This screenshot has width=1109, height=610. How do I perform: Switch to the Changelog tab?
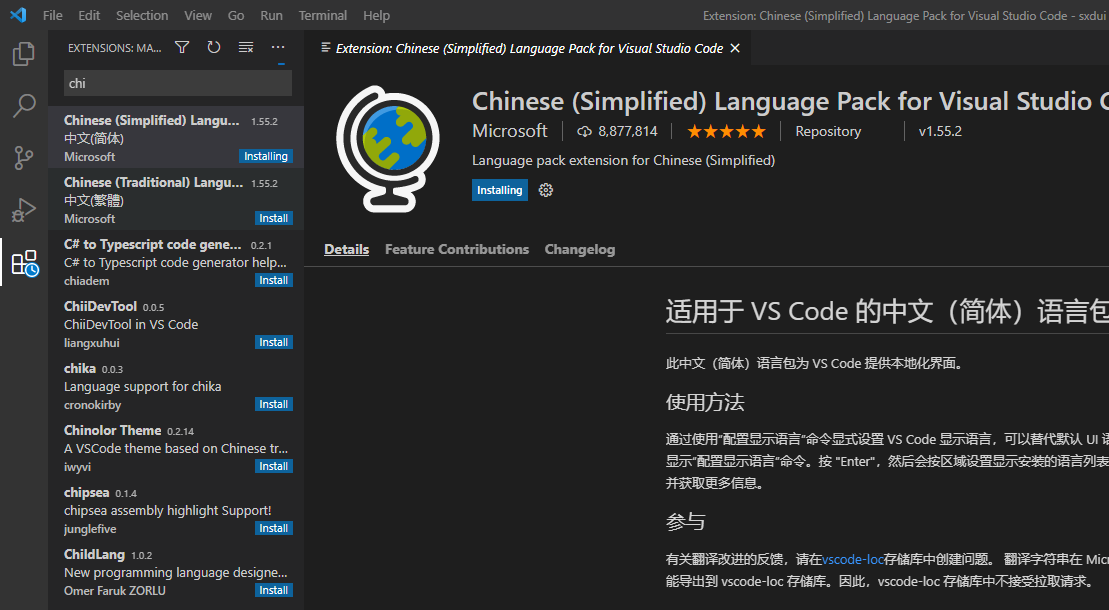point(580,249)
